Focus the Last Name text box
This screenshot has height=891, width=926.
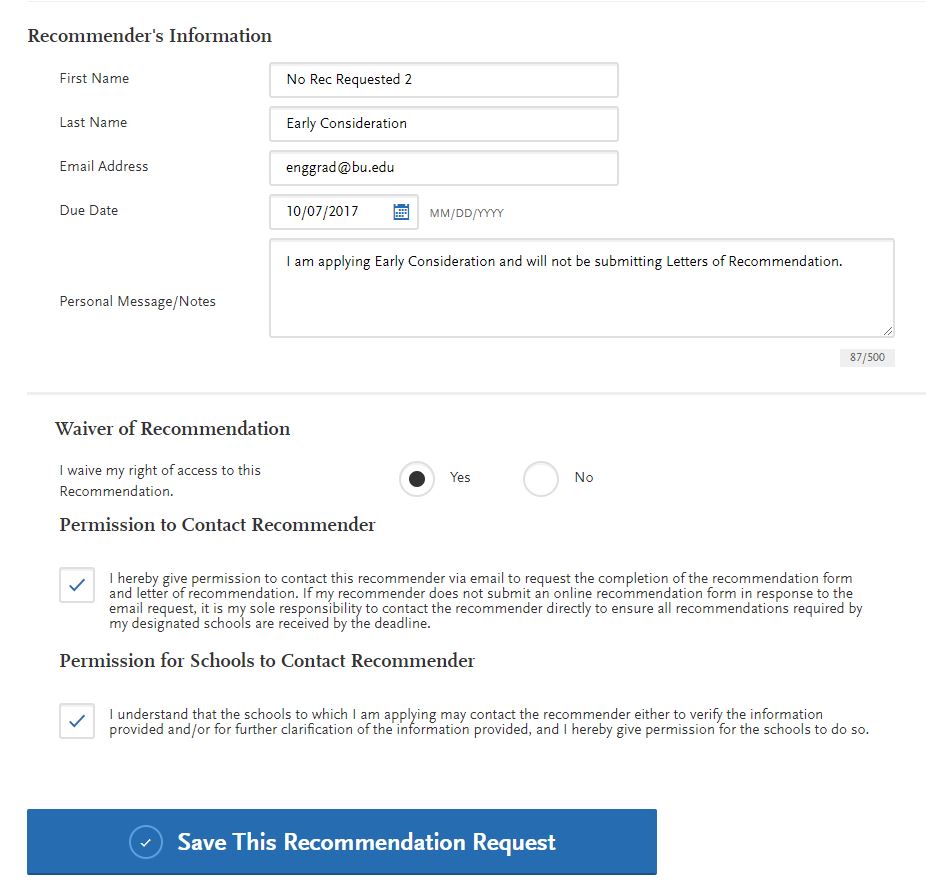click(443, 124)
